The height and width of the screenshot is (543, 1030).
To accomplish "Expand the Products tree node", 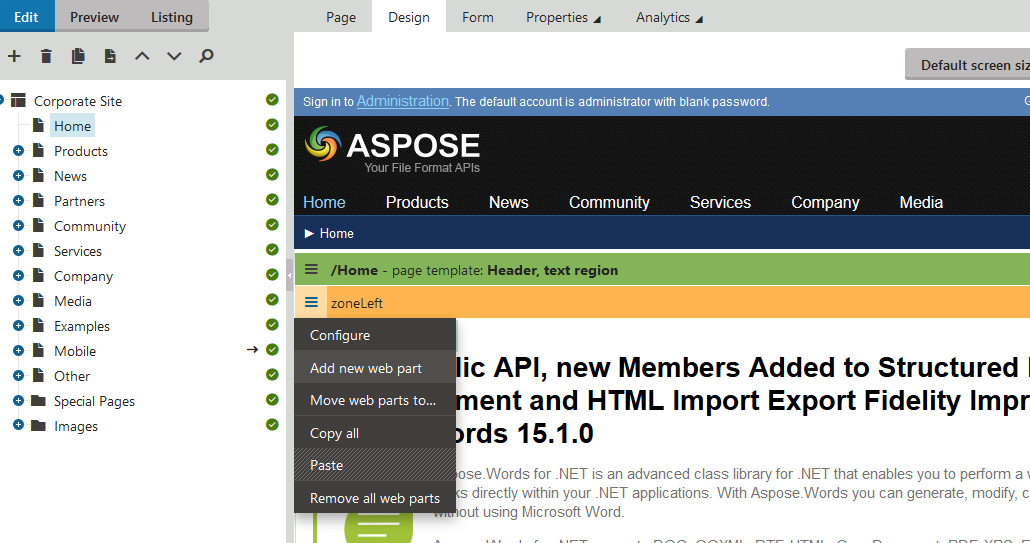I will coord(18,150).
